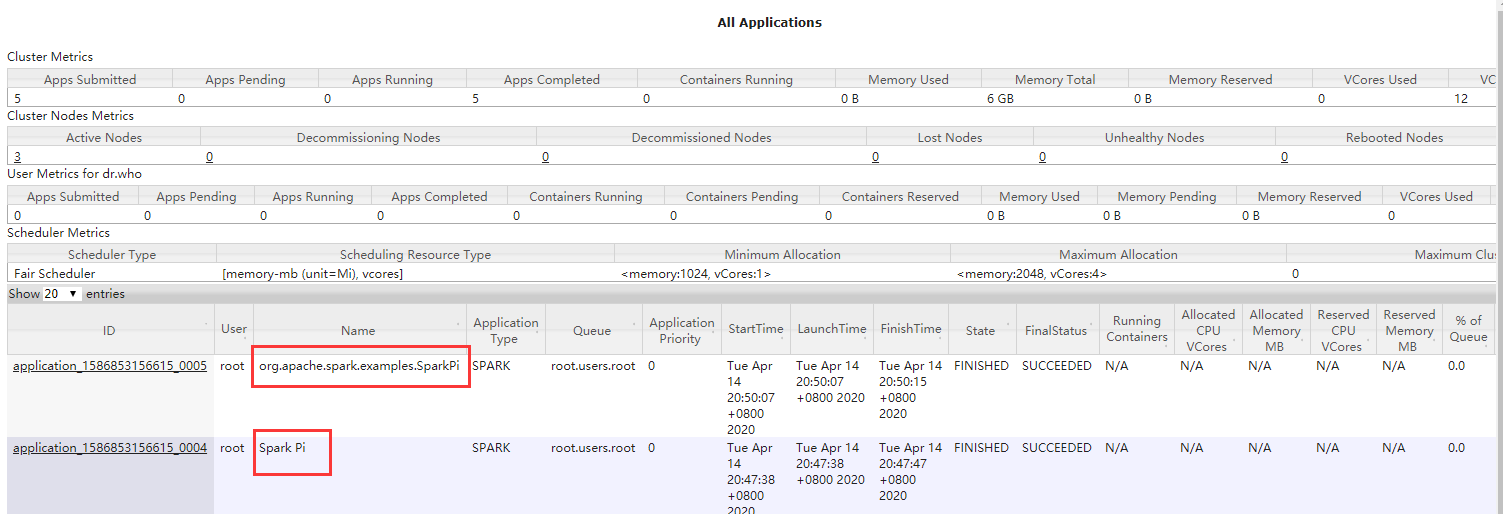Screen dimensions: 1503x514
Task: Sort by Running Containers column
Action: point(1137,330)
